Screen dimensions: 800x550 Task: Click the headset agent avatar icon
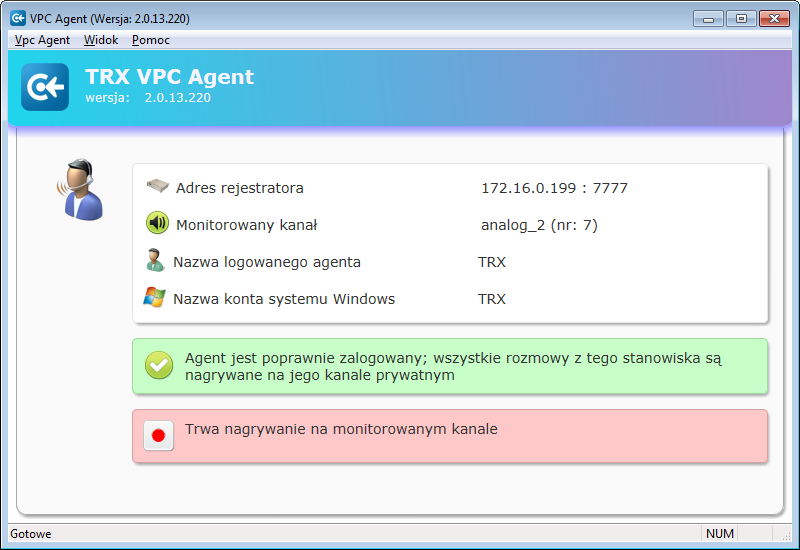tap(81, 189)
